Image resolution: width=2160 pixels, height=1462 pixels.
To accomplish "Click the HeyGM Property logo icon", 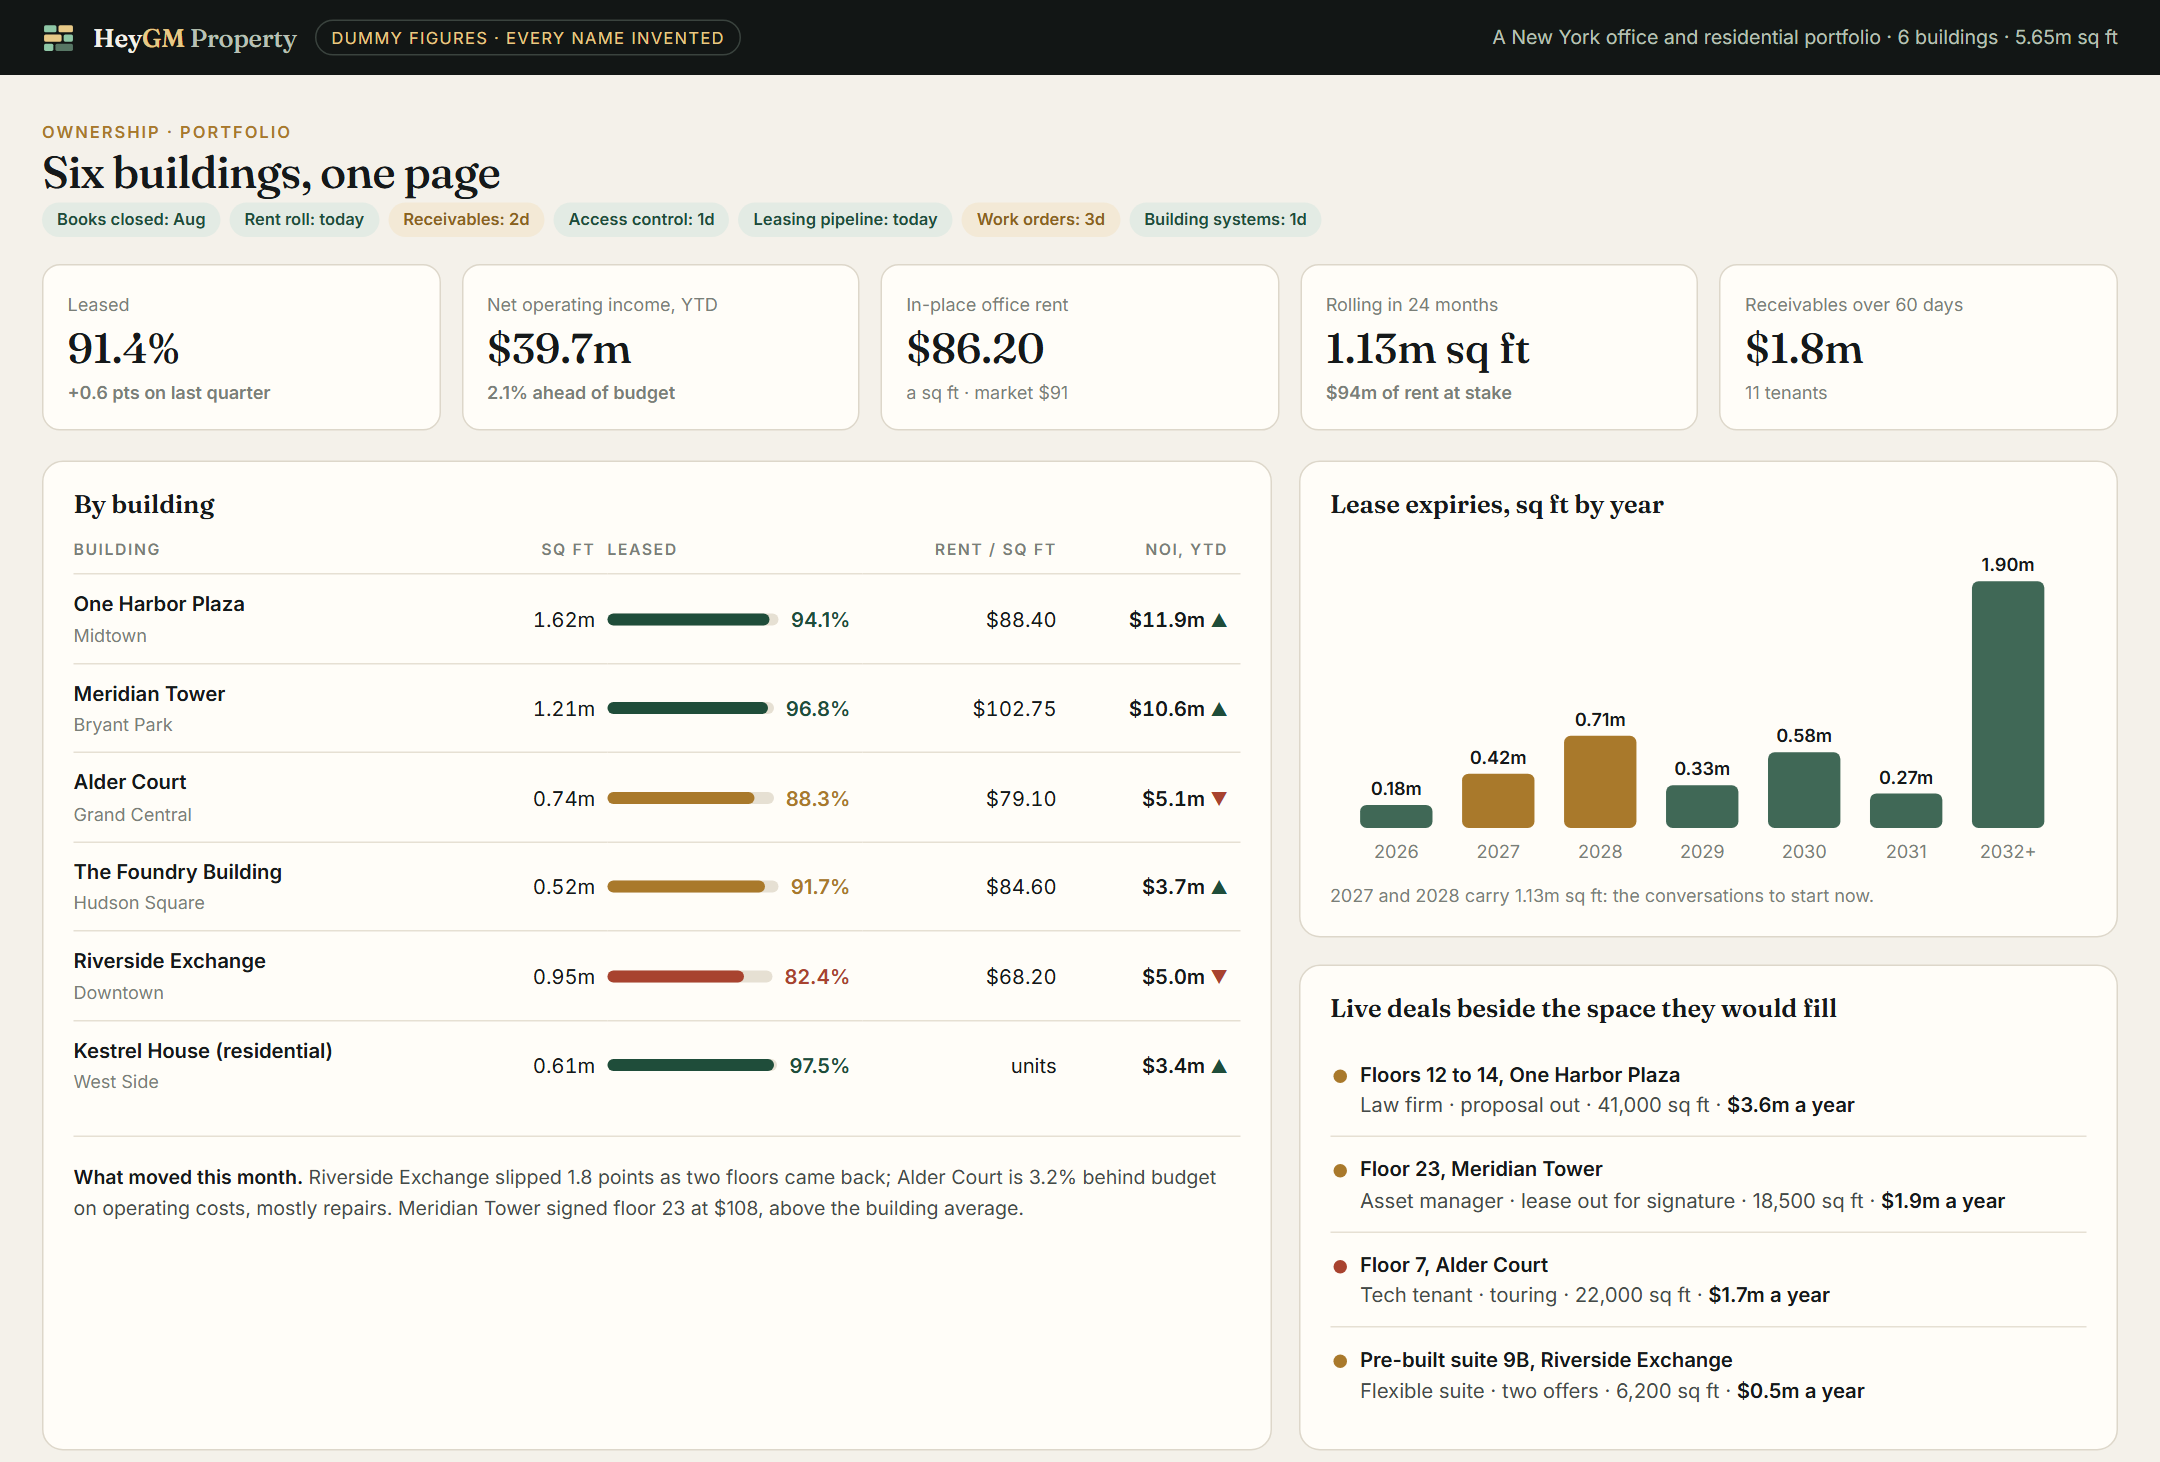I will tap(59, 38).
